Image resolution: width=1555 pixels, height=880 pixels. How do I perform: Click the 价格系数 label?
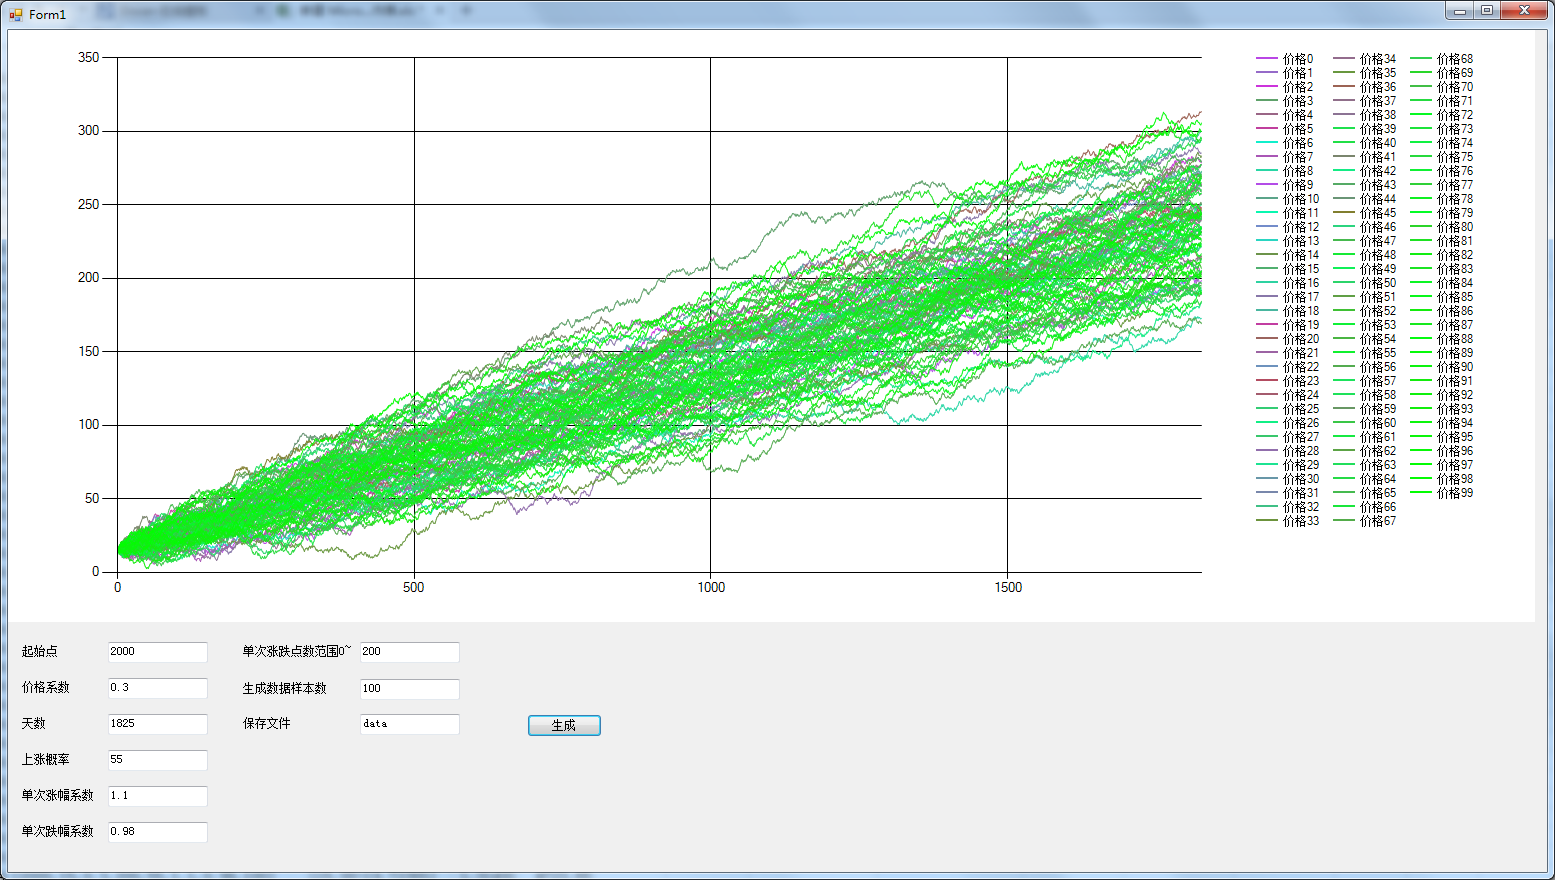click(46, 687)
